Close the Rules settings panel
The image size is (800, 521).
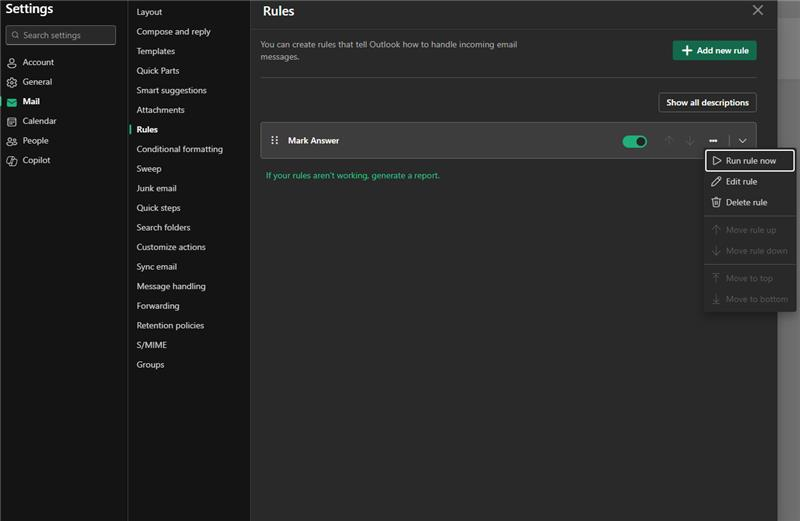[758, 10]
